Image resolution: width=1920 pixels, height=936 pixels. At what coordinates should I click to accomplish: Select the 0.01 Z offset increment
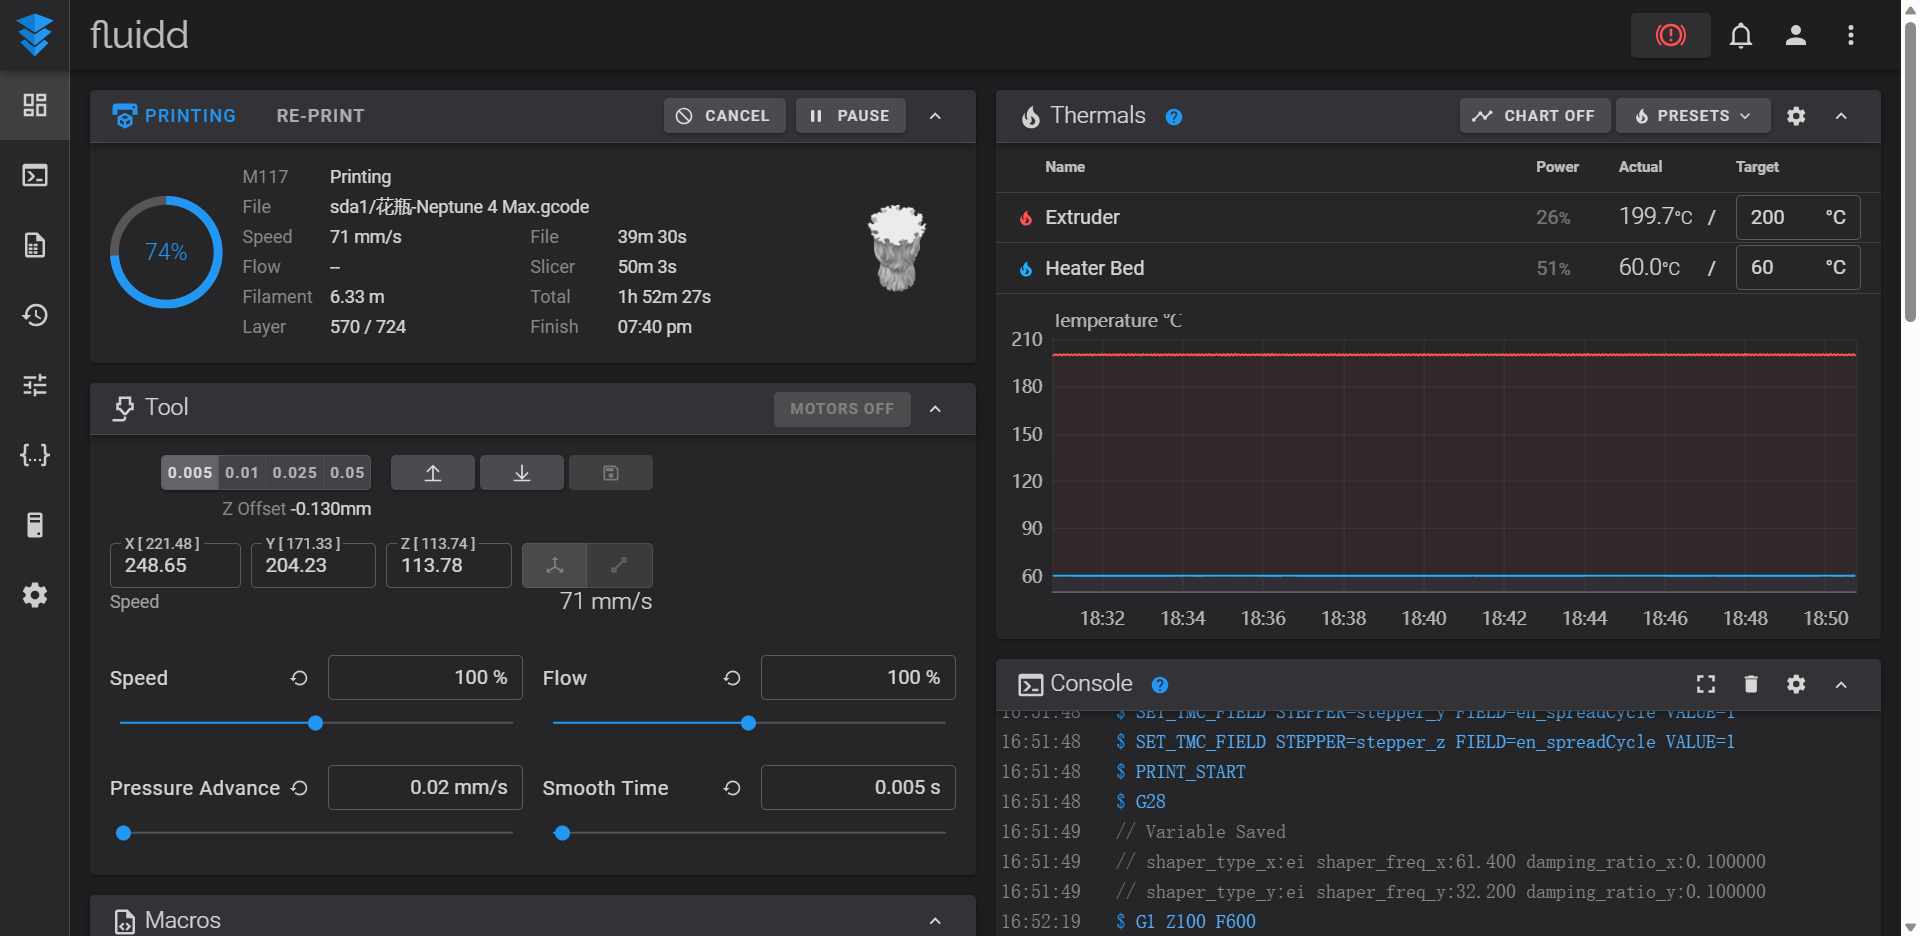point(242,473)
